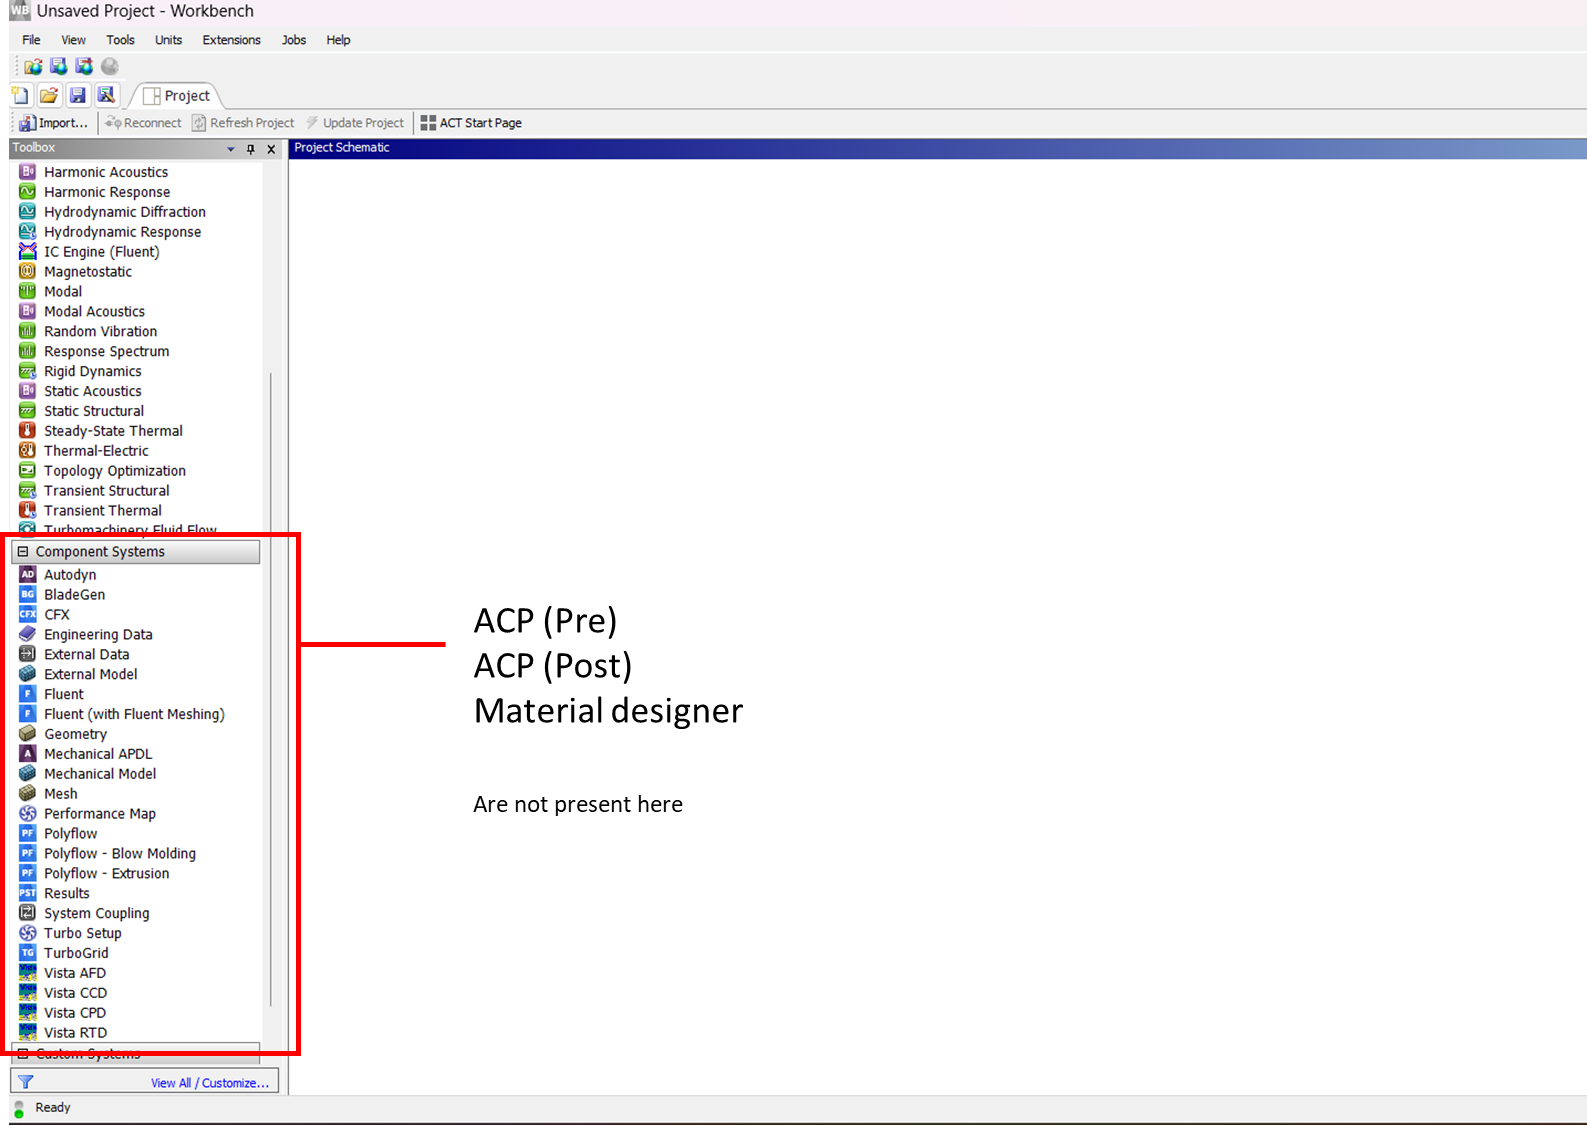Click the Mechanical APDL icon

28,754
